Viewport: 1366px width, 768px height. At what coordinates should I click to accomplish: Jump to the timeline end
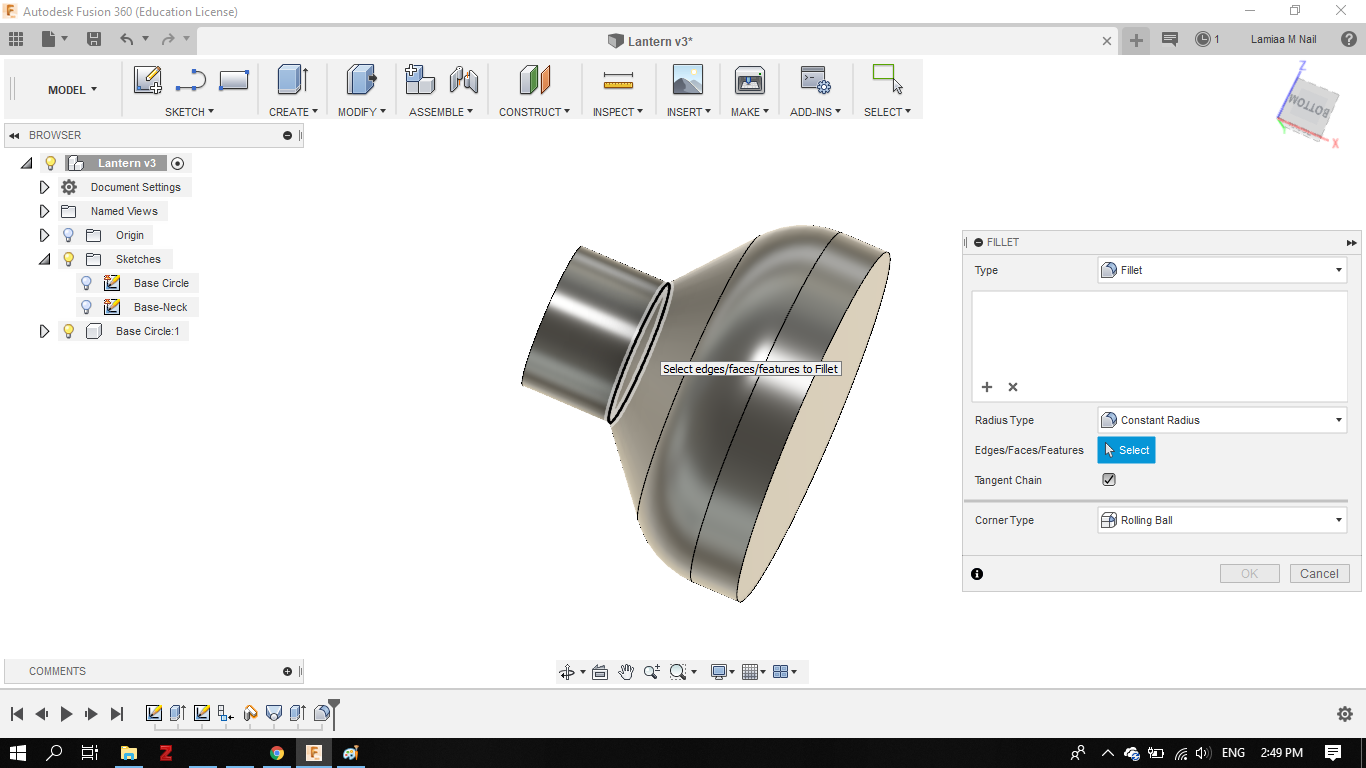(x=117, y=714)
